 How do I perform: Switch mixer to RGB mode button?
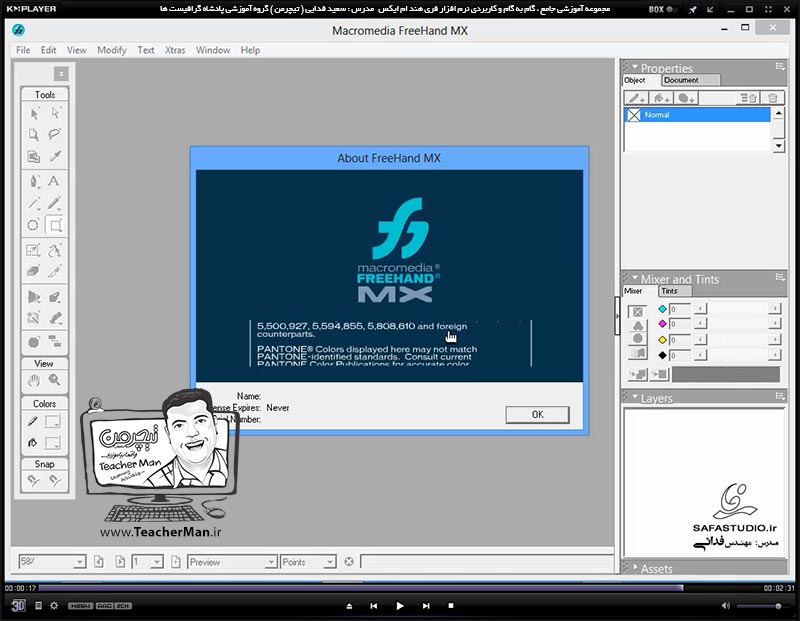click(x=638, y=326)
